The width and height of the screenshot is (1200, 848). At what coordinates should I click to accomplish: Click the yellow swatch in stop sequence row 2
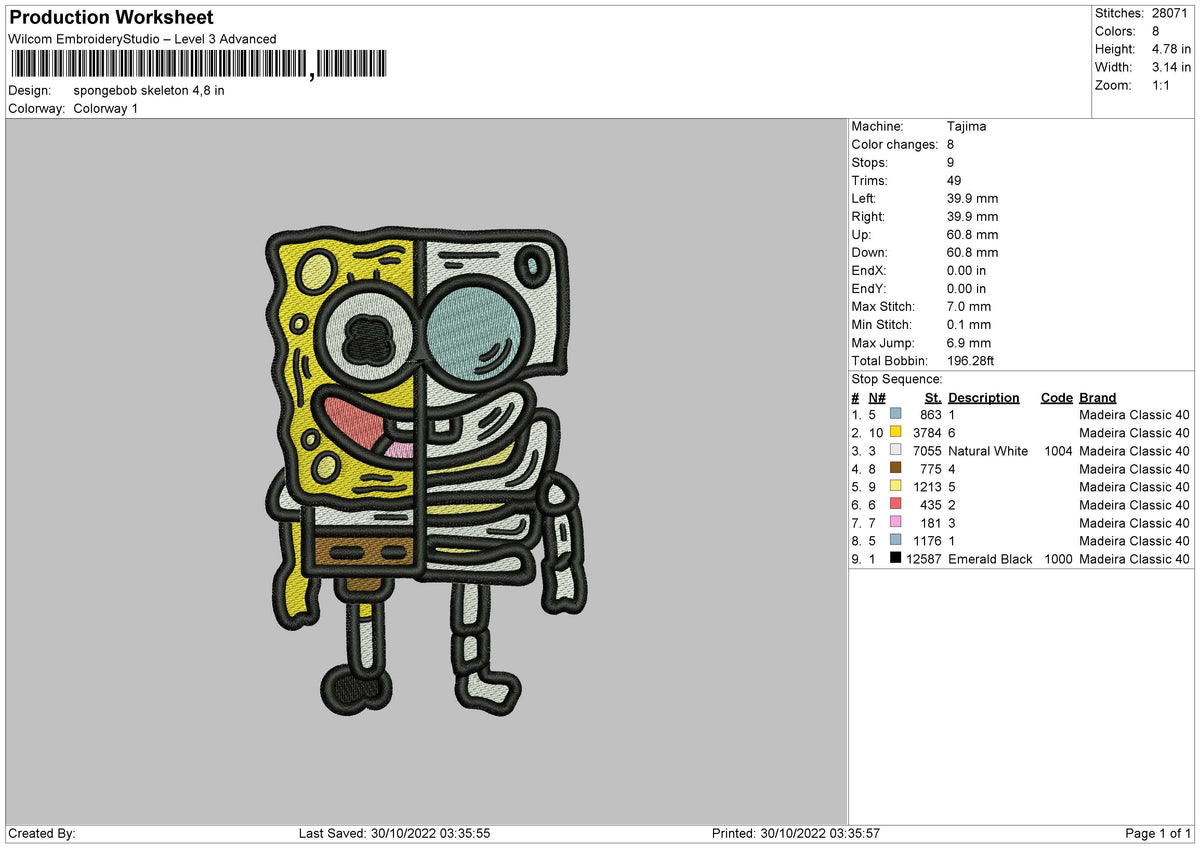[896, 432]
